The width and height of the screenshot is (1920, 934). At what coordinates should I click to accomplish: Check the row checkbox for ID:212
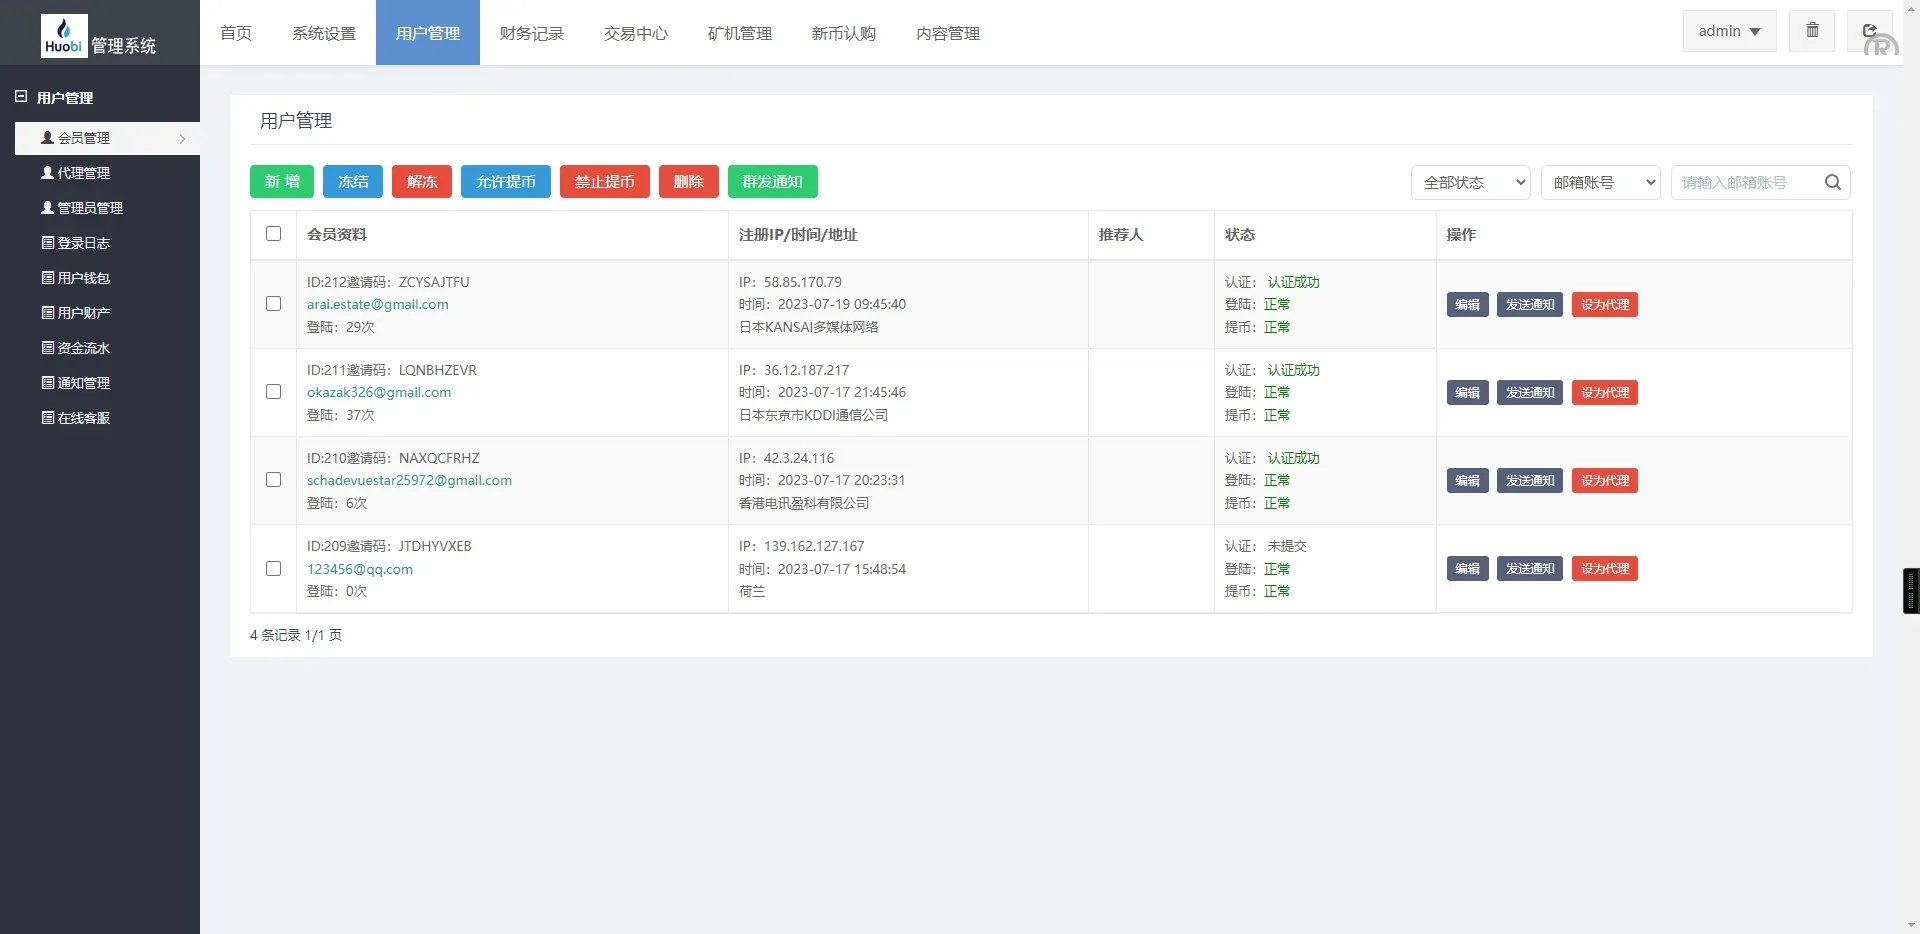coord(273,304)
